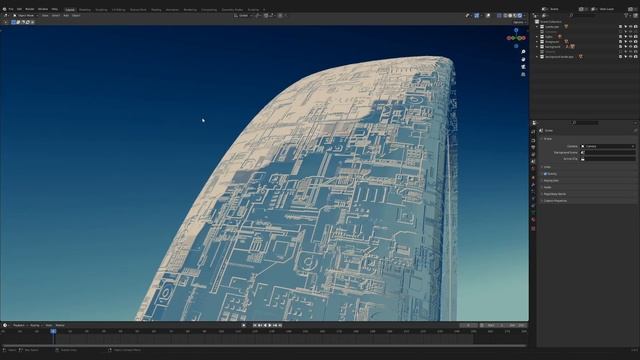The image size is (640, 360).
Task: Select Scene Collection in outliner
Action: point(551,22)
